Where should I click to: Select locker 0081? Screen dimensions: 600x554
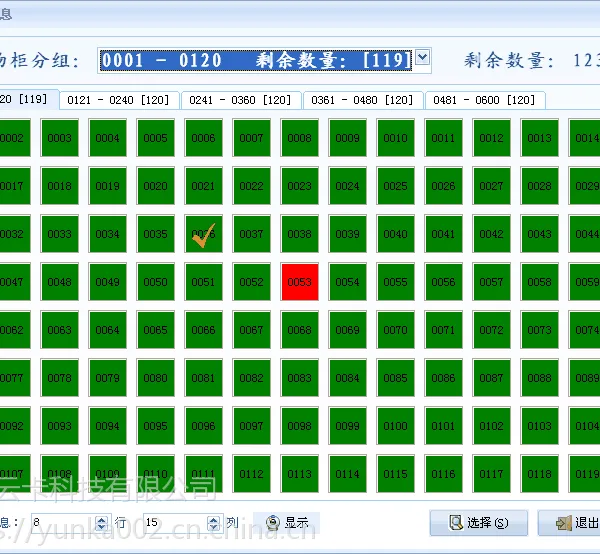pos(204,378)
